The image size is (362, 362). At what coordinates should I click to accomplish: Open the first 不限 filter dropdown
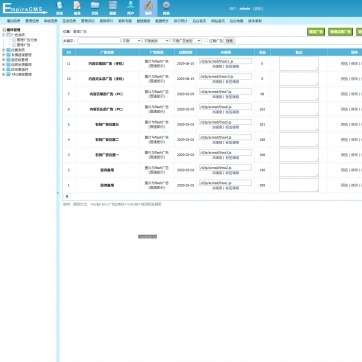point(131,41)
